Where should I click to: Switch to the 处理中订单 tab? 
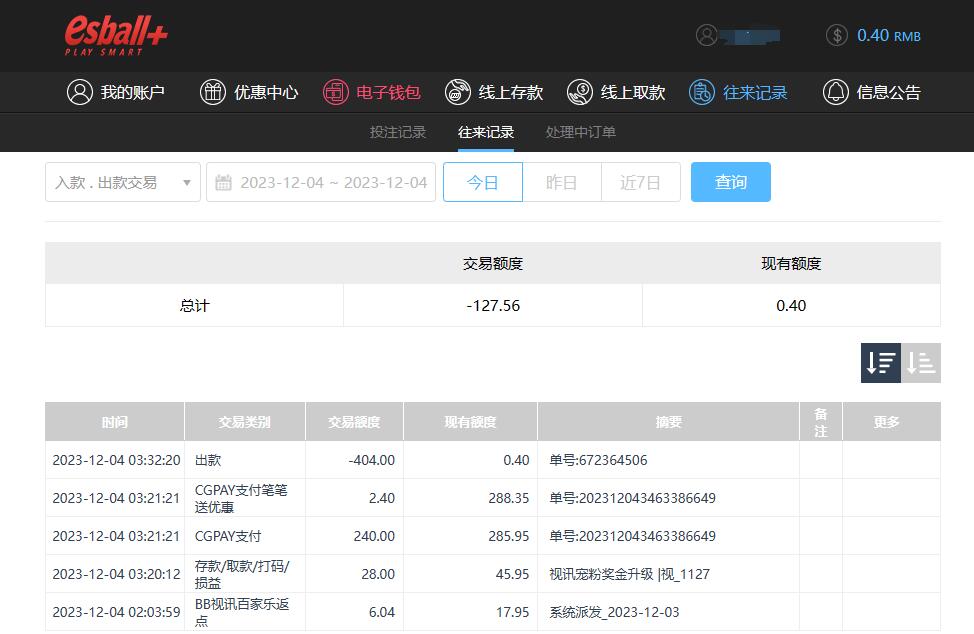[x=581, y=132]
